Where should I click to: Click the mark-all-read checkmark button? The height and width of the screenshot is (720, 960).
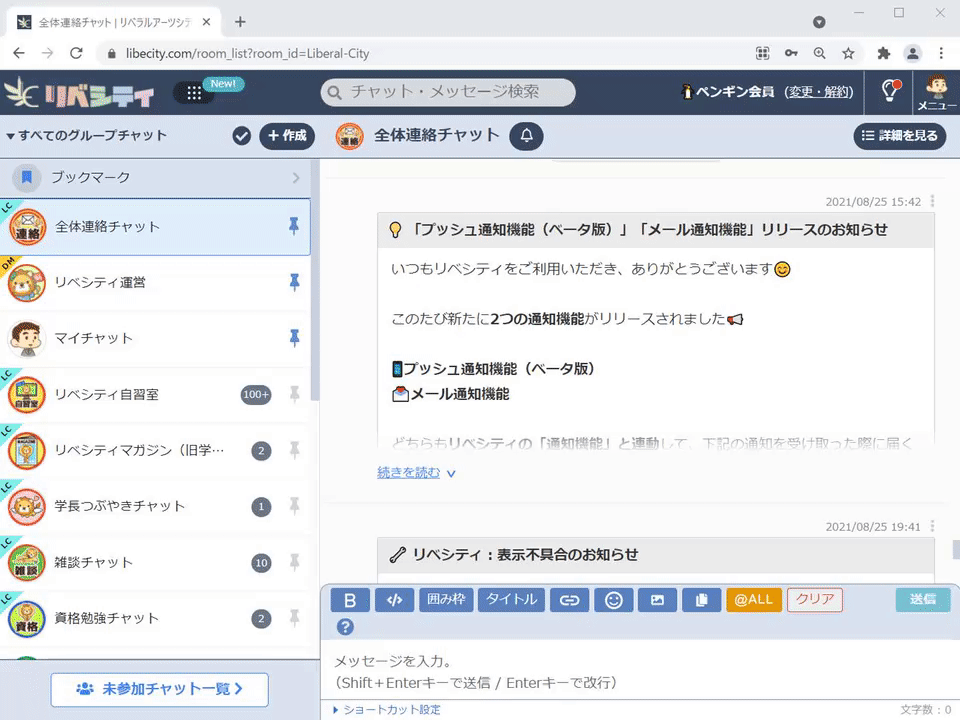pos(242,135)
